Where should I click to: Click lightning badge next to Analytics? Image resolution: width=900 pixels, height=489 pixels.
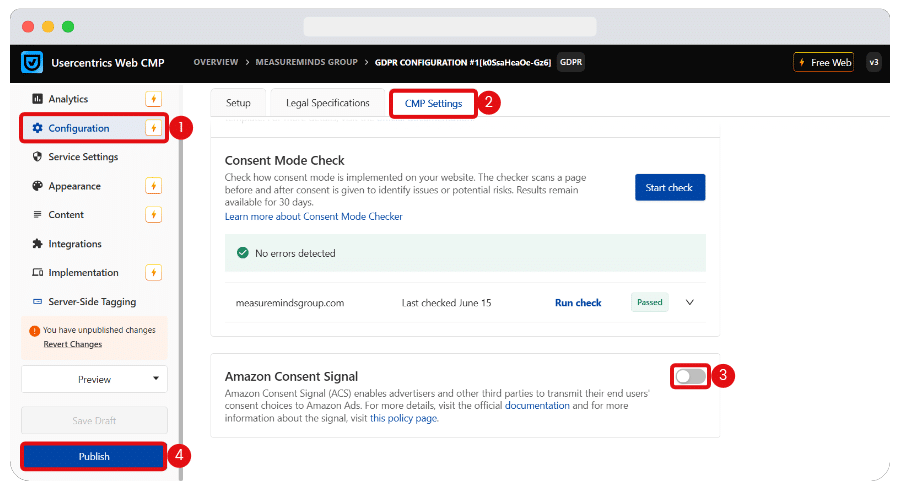pyautogui.click(x=153, y=99)
